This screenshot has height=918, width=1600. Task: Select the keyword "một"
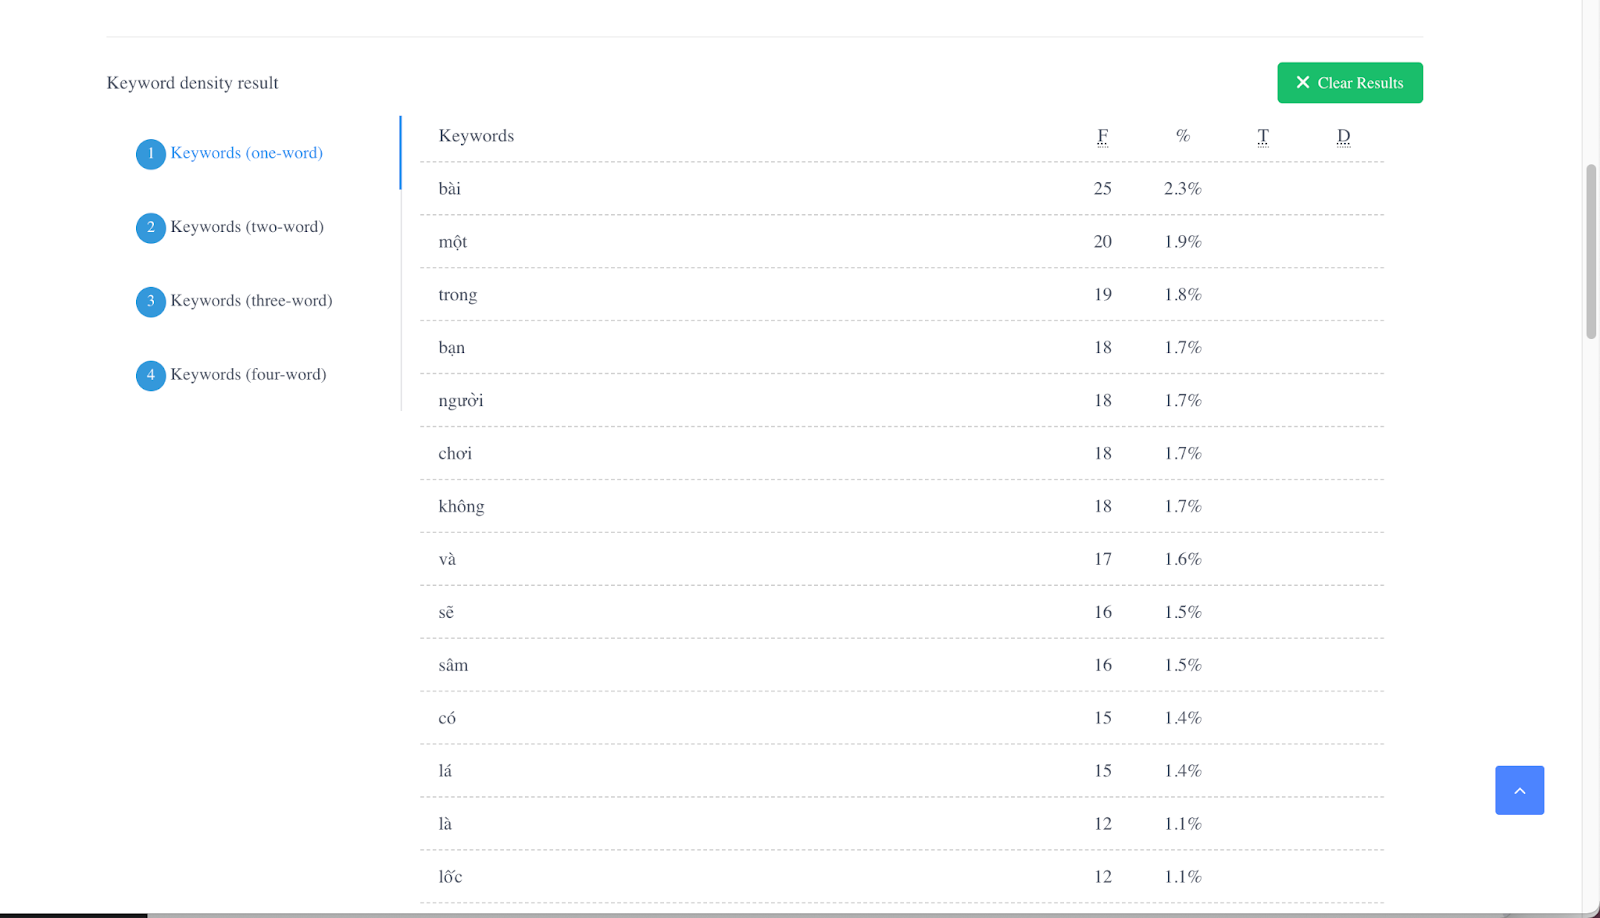(452, 241)
